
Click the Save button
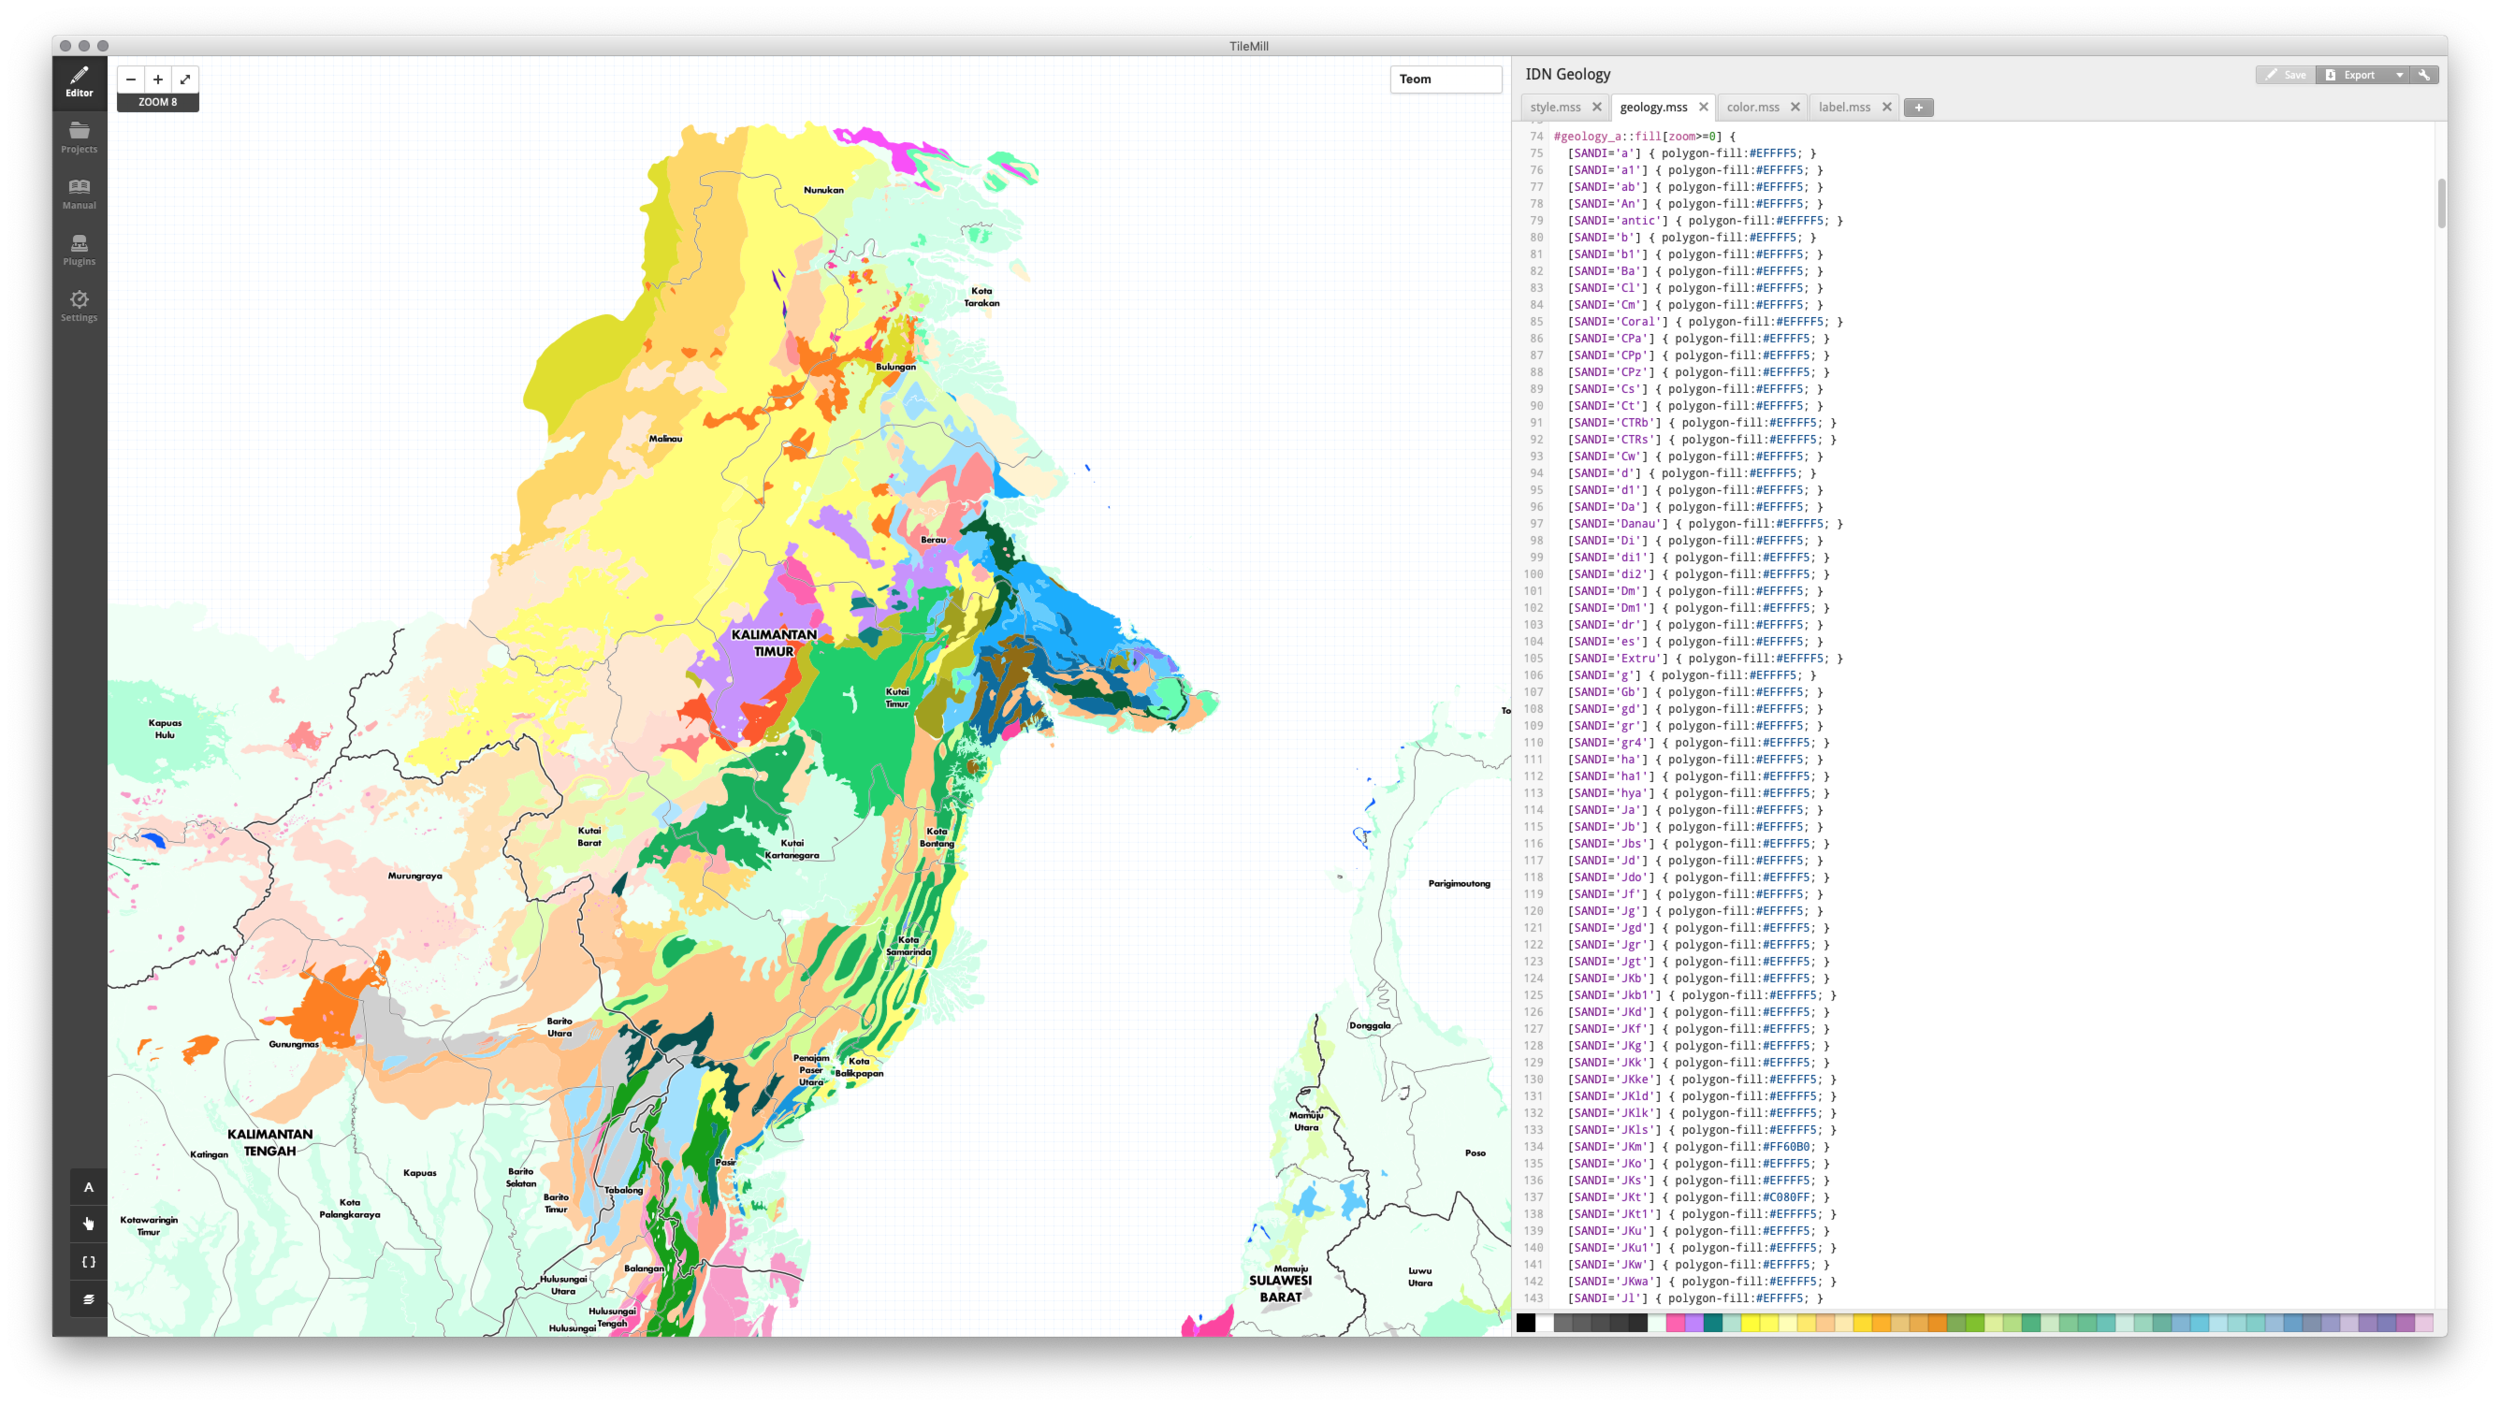[2285, 75]
